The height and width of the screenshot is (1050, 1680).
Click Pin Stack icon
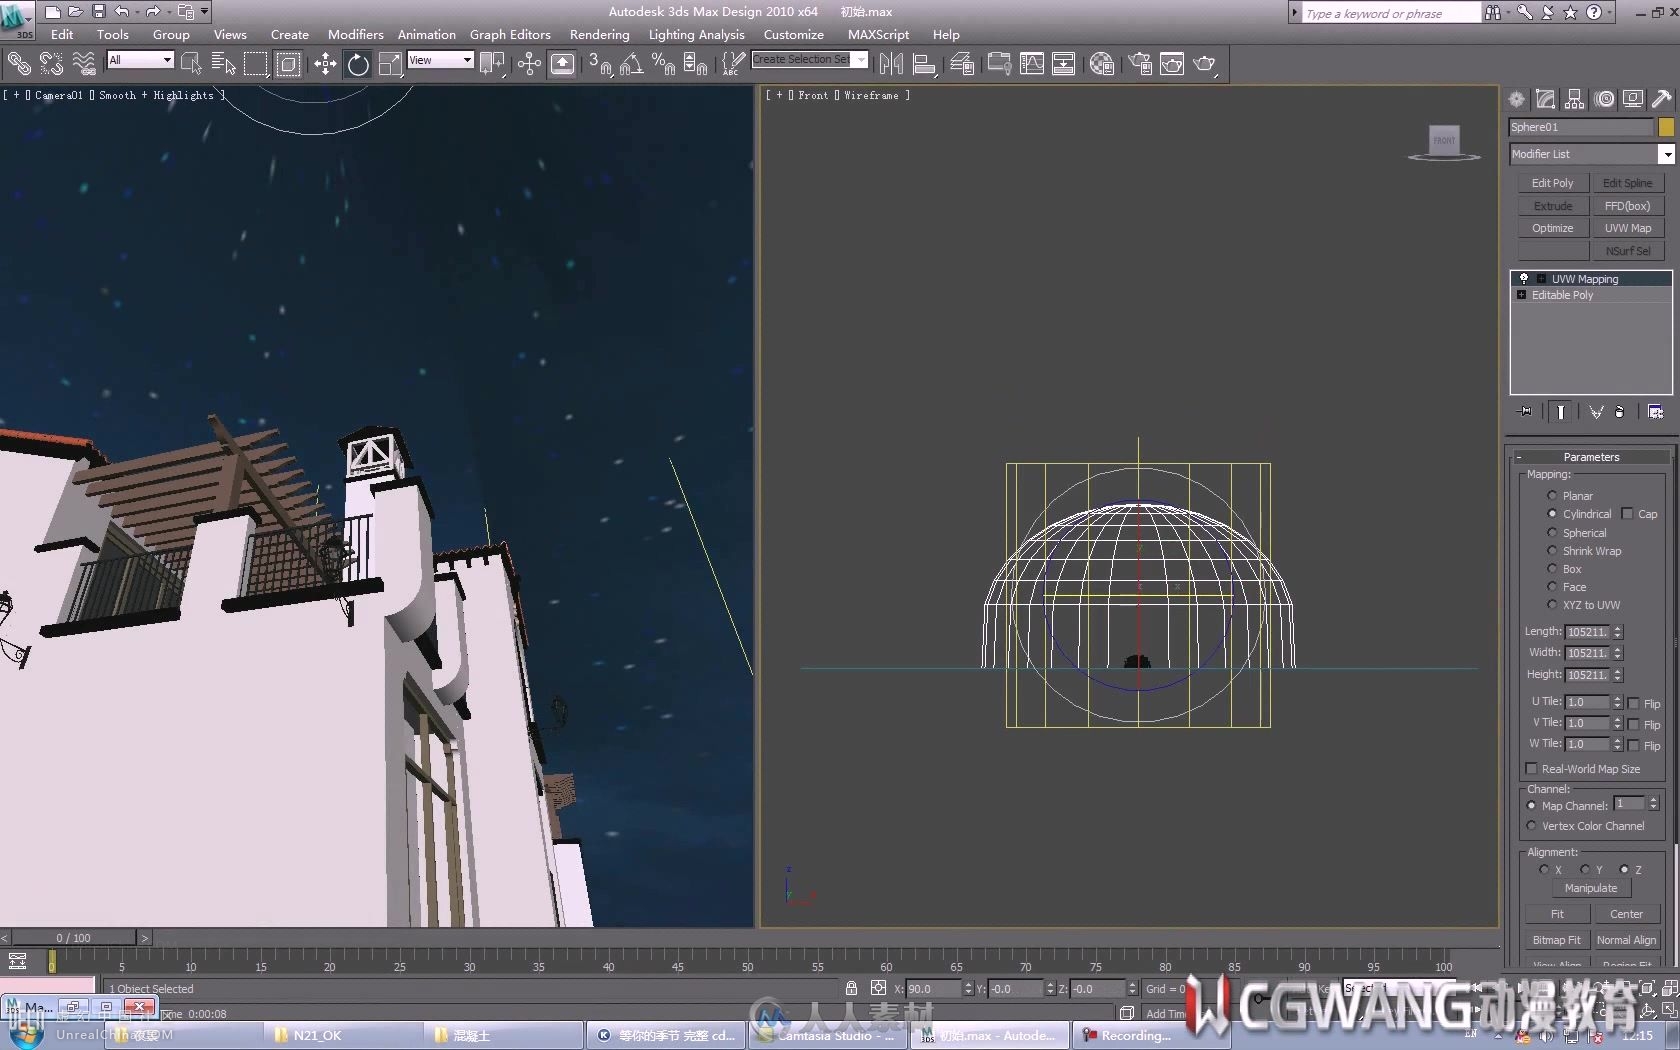1525,412
